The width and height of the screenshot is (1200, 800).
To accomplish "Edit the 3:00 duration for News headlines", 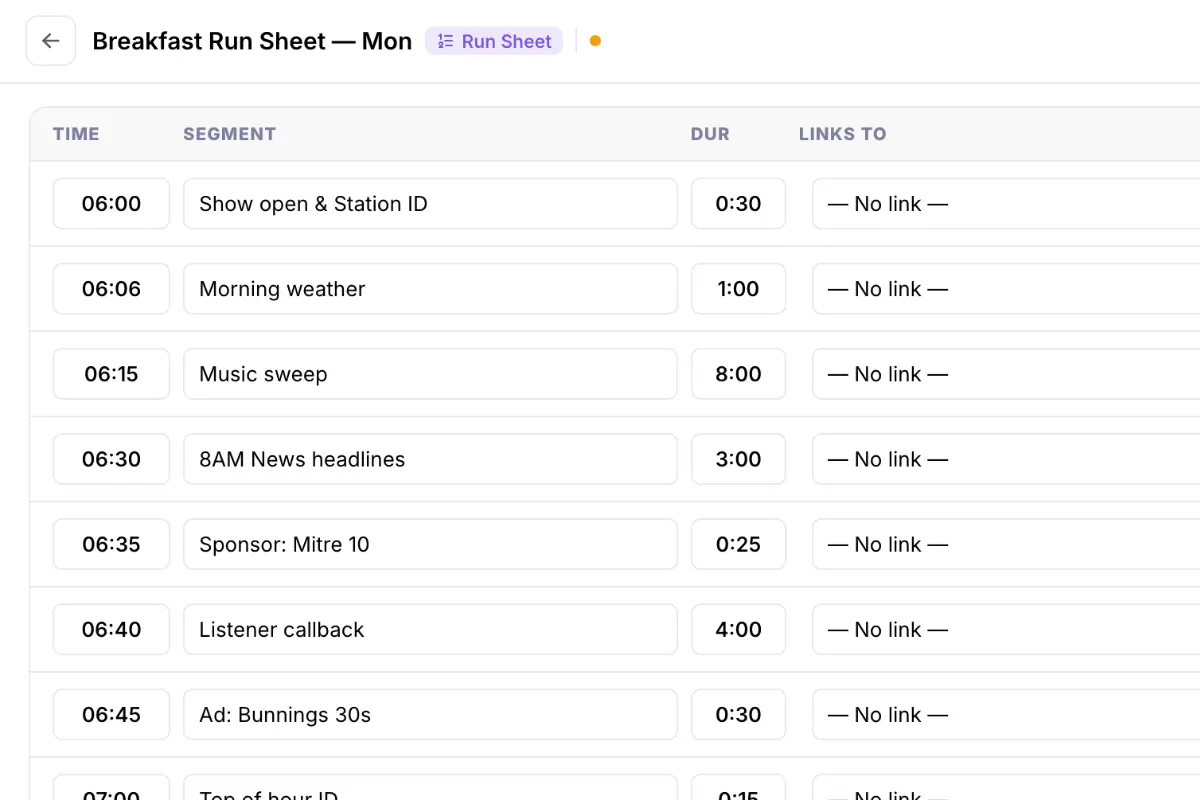I will click(x=738, y=459).
